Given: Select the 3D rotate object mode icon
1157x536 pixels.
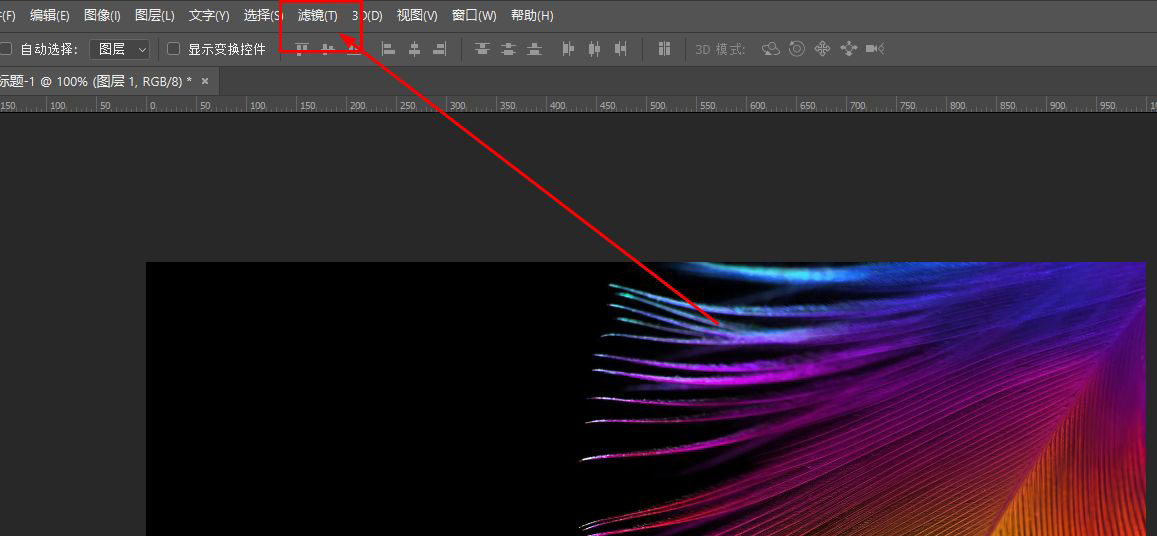Looking at the screenshot, I should point(771,49).
